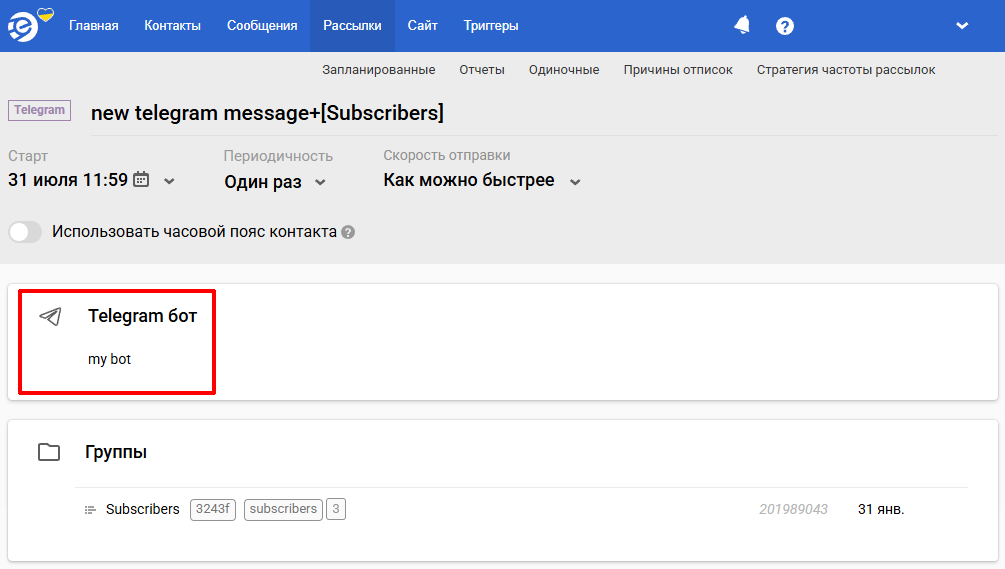Open the Subscribers group name
Viewport: 1005px width, 569px height.
coord(142,509)
